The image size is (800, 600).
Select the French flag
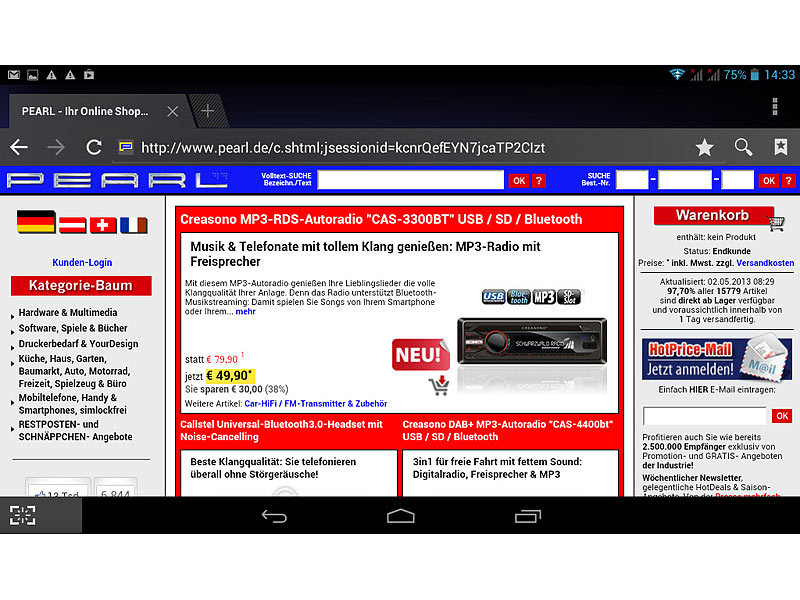tap(134, 225)
